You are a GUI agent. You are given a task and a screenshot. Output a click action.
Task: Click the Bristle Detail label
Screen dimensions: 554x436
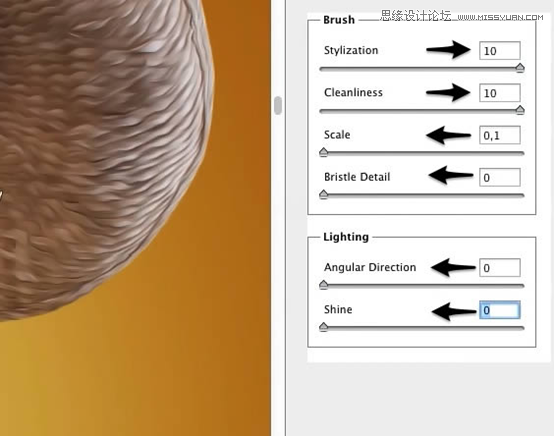357,177
